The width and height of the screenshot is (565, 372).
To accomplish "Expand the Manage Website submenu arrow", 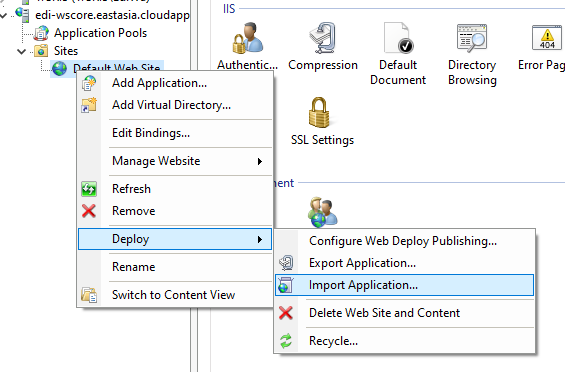I will point(260,161).
